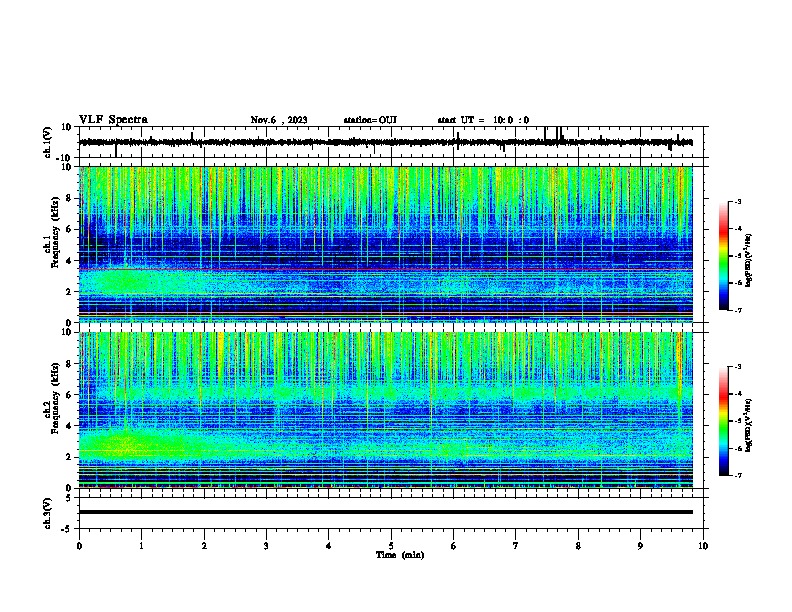Viewport: 792px width, 612px height.
Task: Click the time-axis tick label "3"
Action: pyautogui.click(x=266, y=546)
